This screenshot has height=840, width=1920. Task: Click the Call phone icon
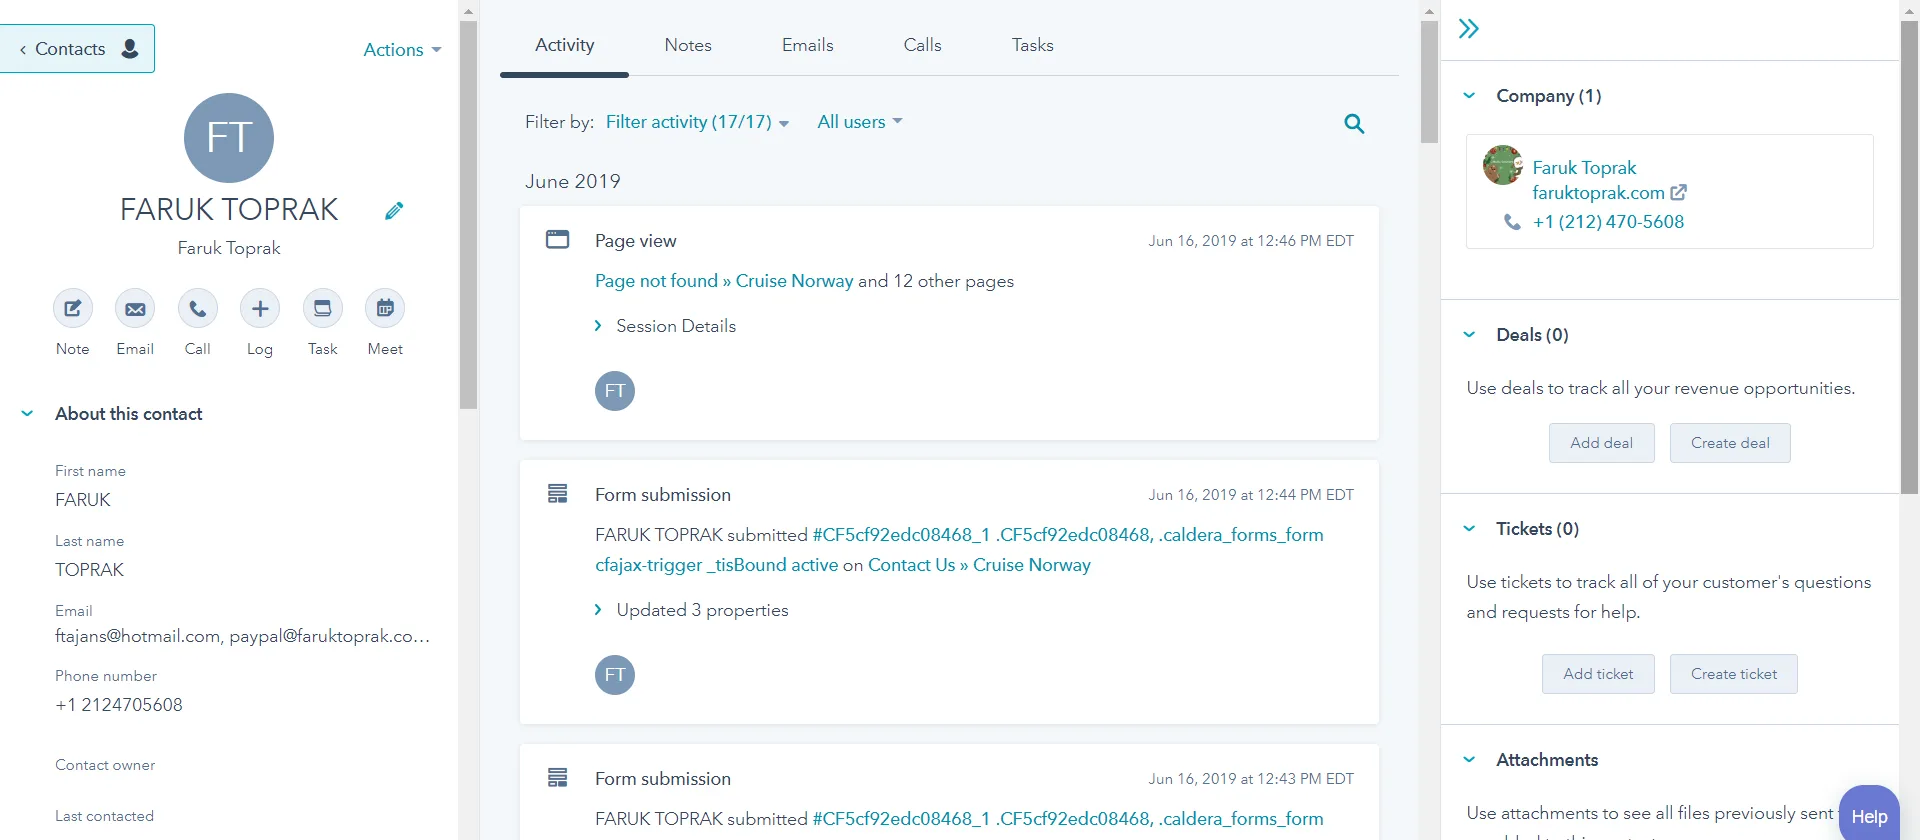point(198,309)
